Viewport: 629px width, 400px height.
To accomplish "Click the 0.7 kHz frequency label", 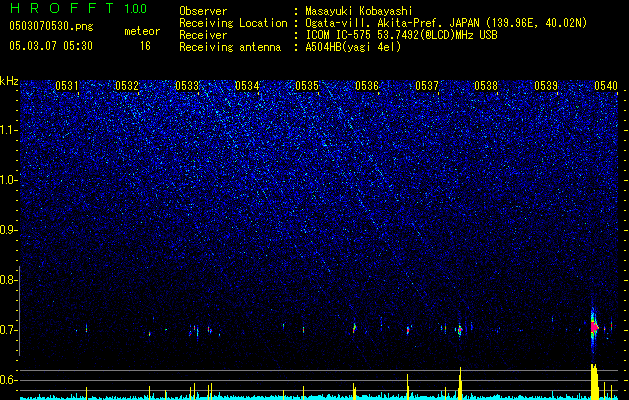I will click(8, 330).
